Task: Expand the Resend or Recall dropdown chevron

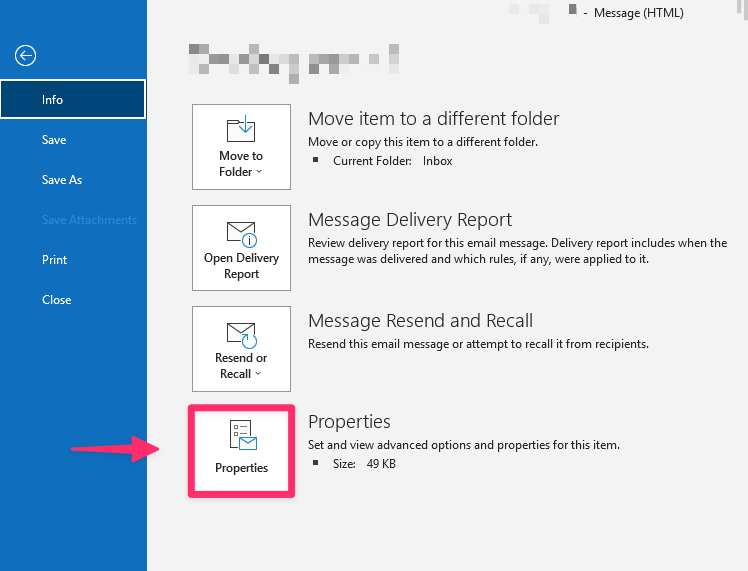Action: [x=258, y=374]
